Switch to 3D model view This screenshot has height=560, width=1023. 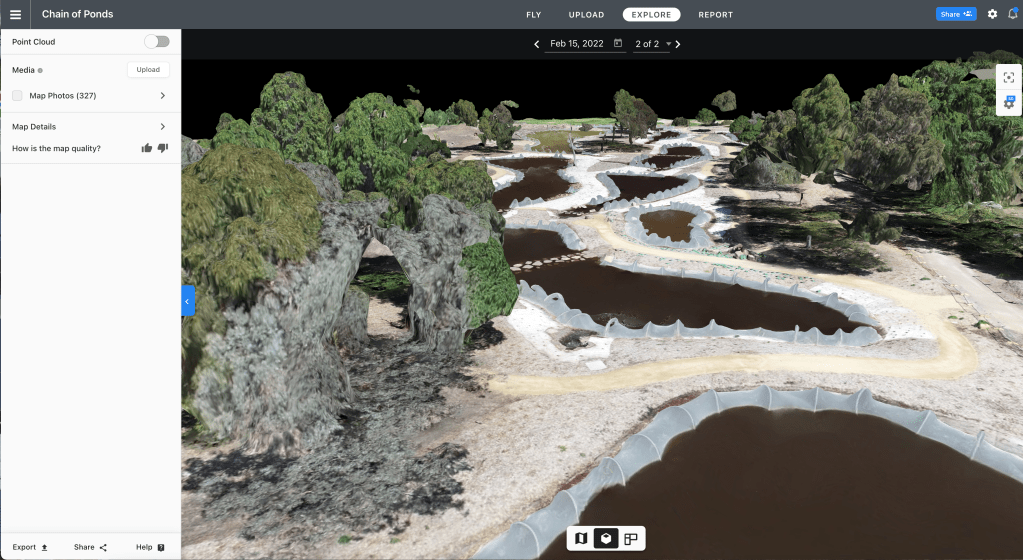coord(606,539)
